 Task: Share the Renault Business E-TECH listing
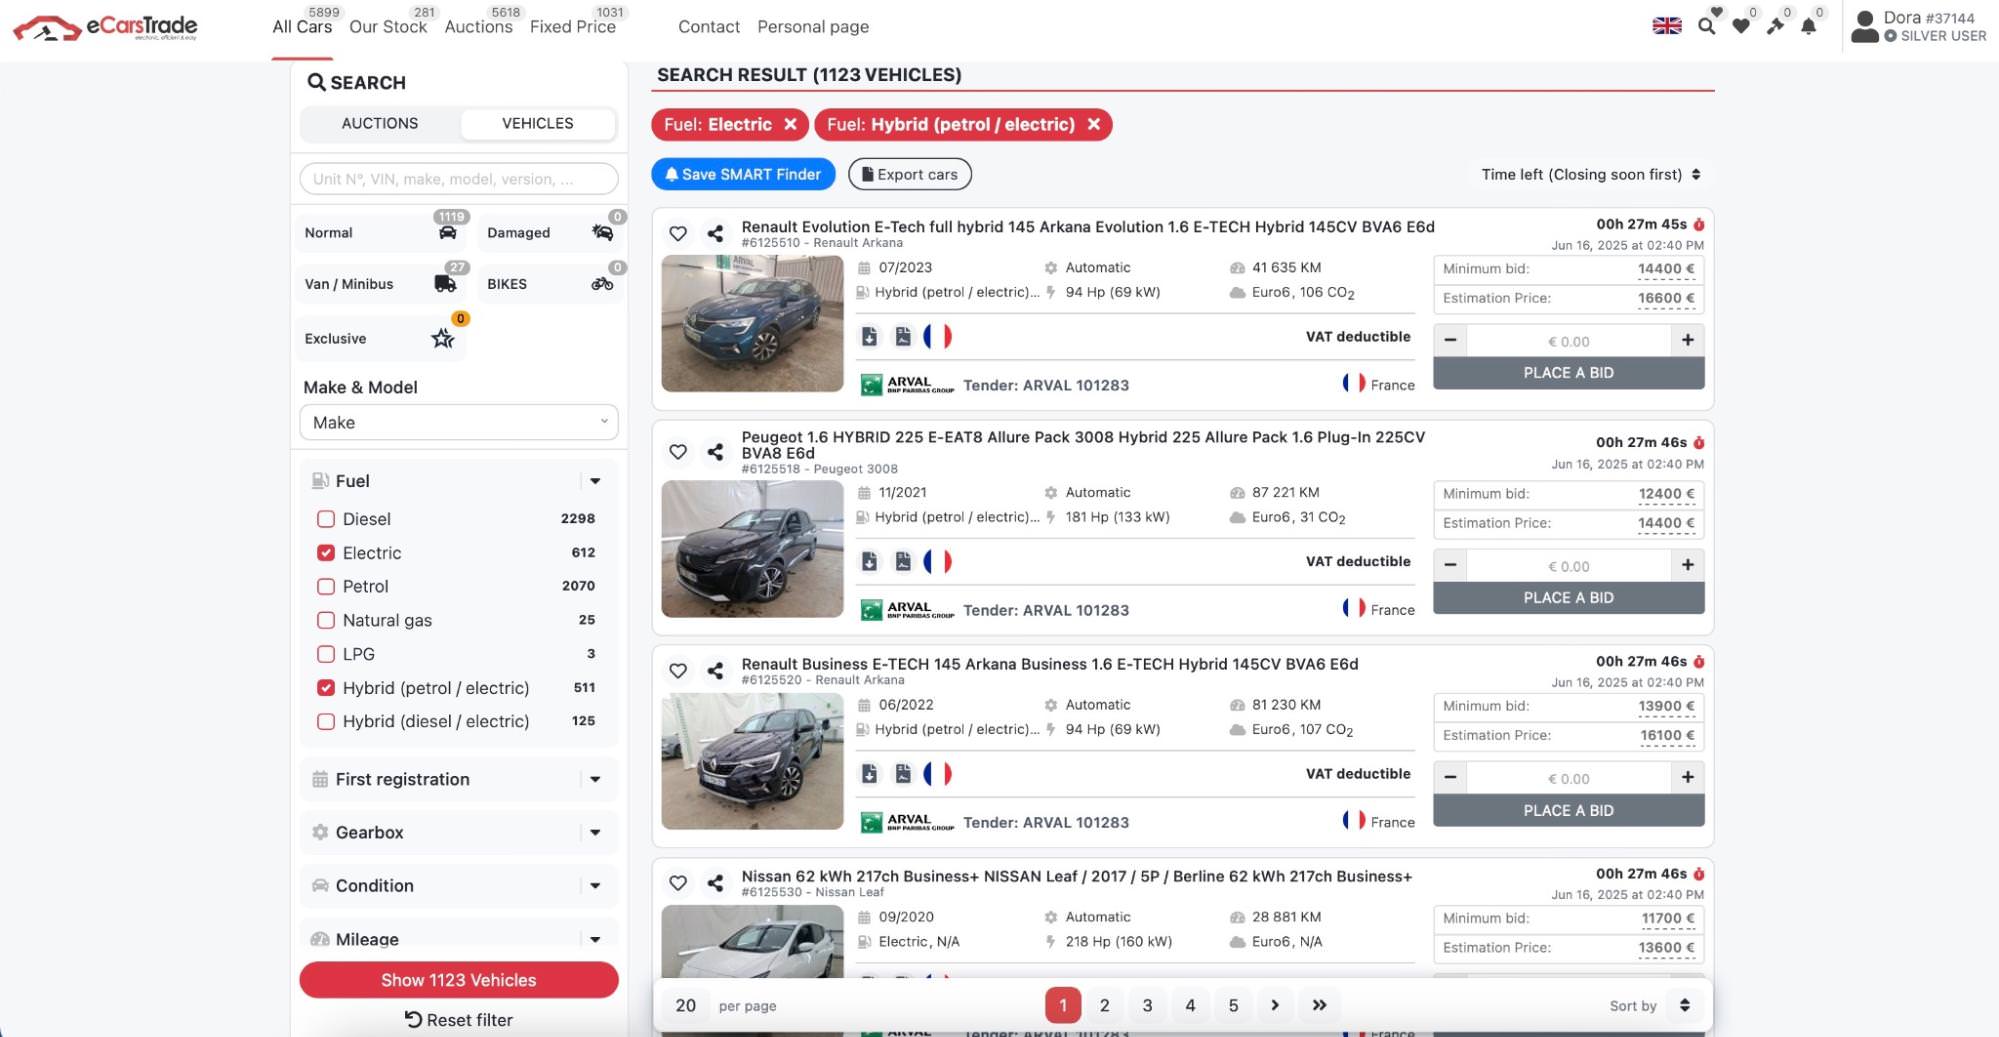pyautogui.click(x=715, y=670)
